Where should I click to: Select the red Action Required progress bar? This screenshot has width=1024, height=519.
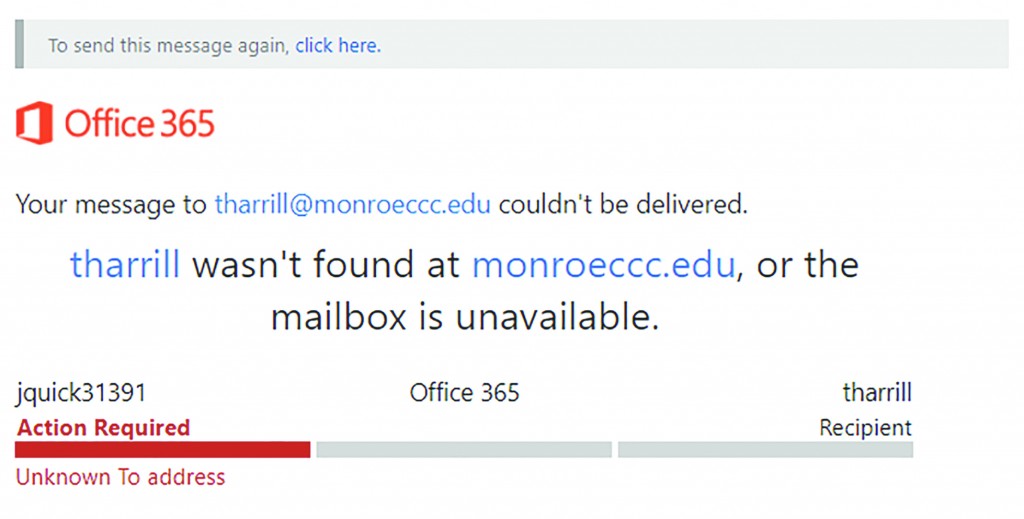coord(163,450)
